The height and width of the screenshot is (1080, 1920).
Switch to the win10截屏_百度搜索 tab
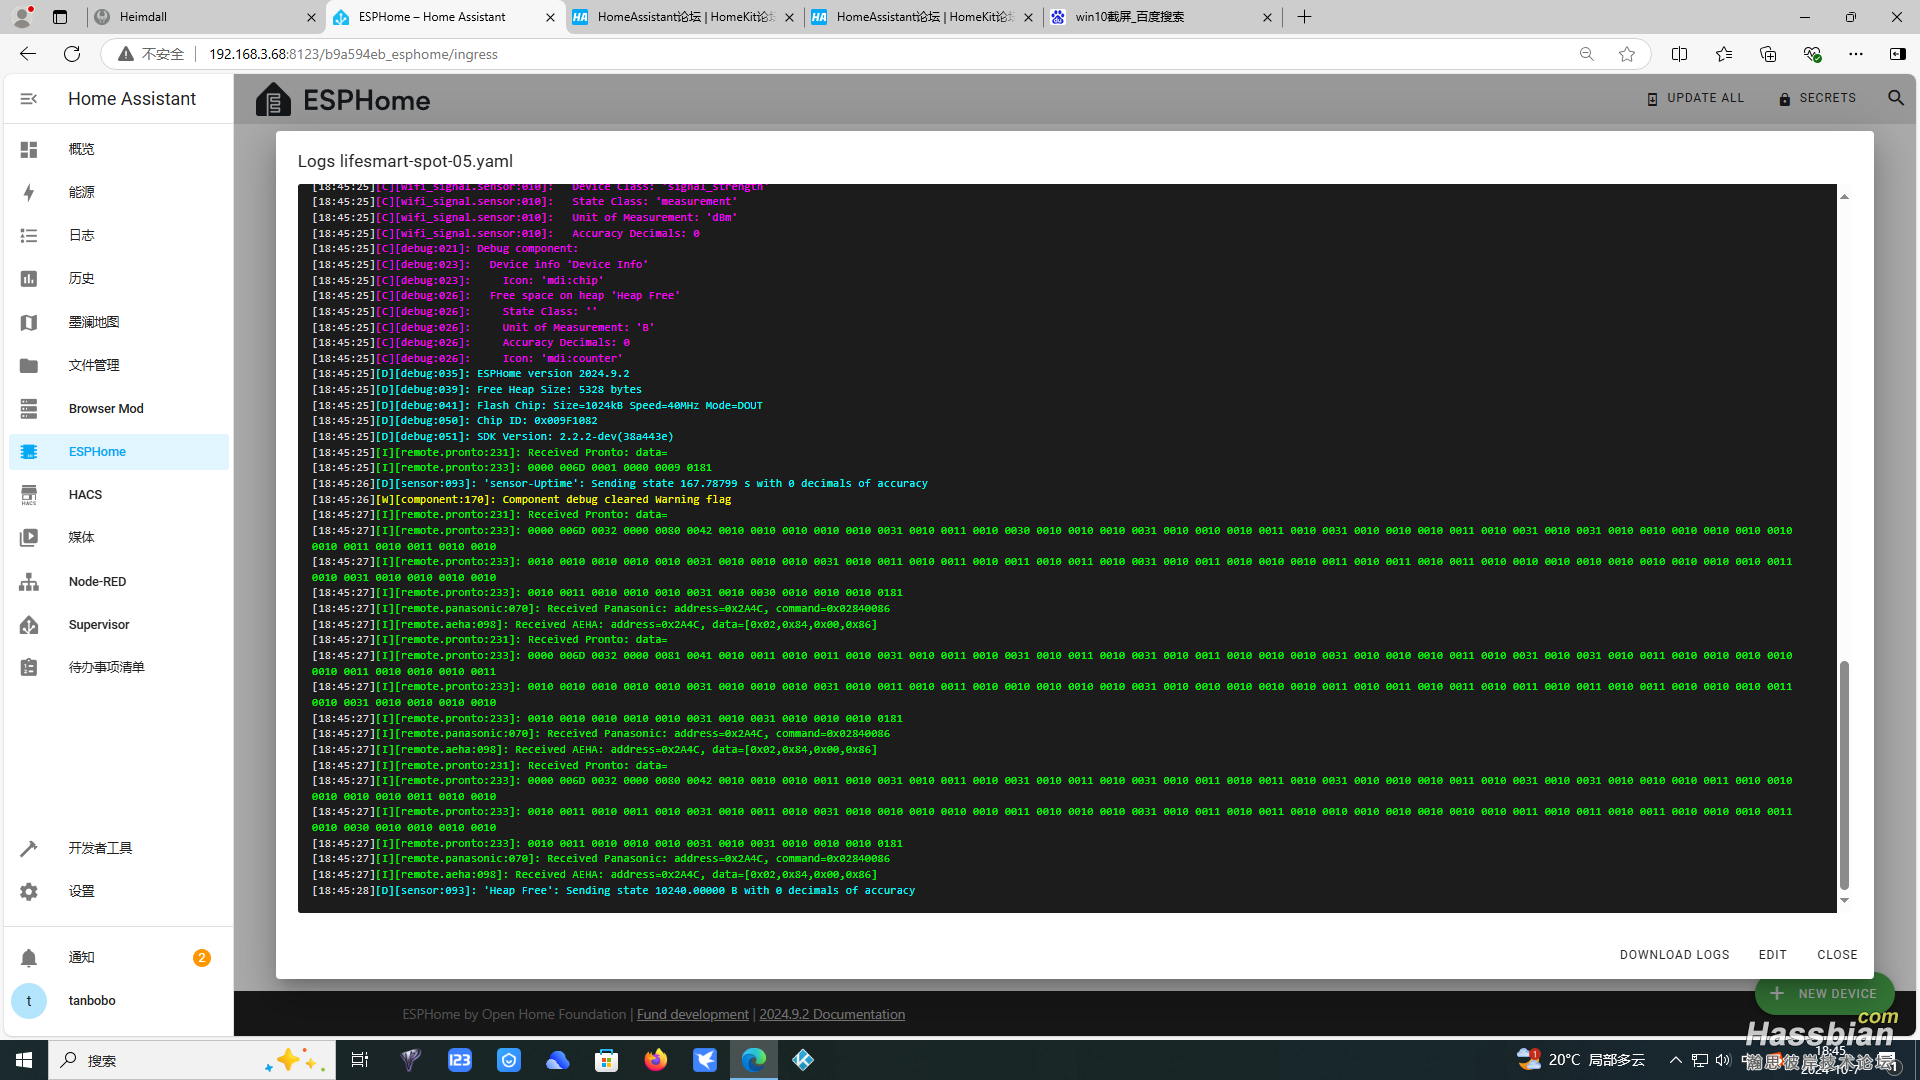pos(1162,17)
